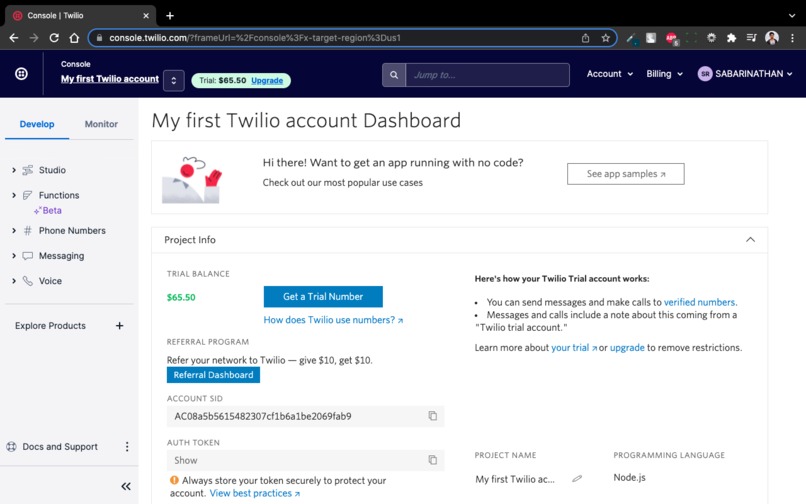Switch to the Monitor tab
The image size is (806, 504).
pyautogui.click(x=101, y=124)
